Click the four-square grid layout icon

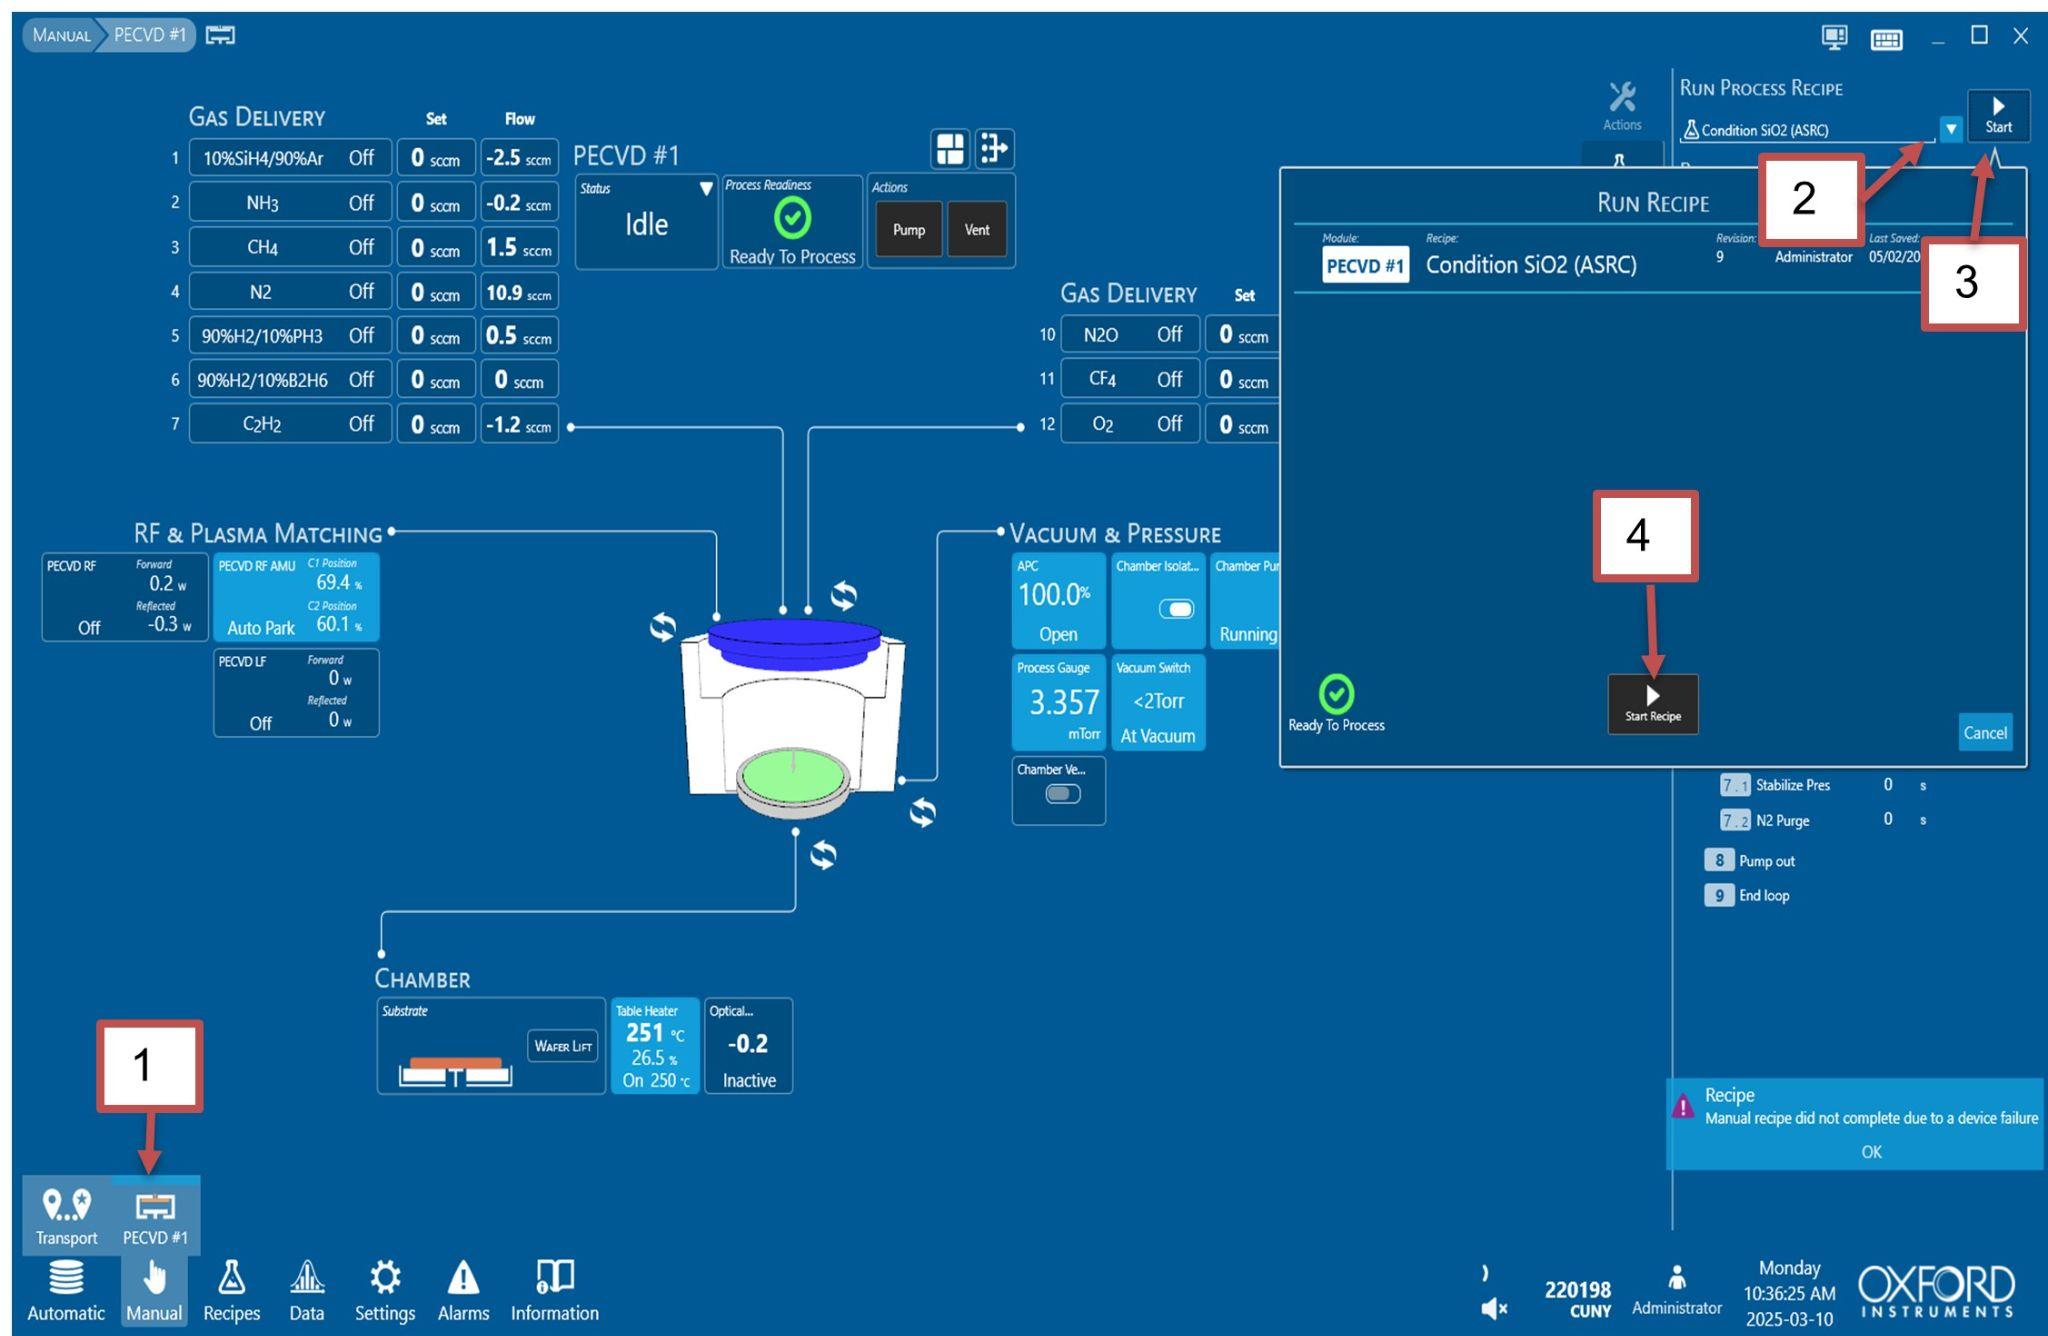[x=950, y=149]
